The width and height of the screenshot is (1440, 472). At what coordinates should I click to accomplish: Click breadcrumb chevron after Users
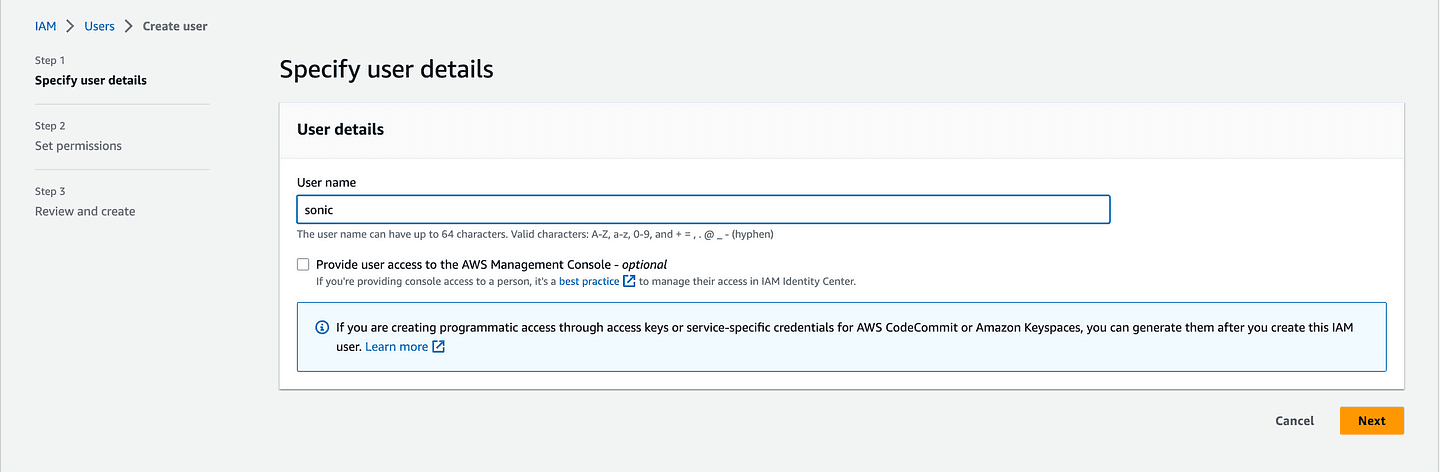pos(129,26)
